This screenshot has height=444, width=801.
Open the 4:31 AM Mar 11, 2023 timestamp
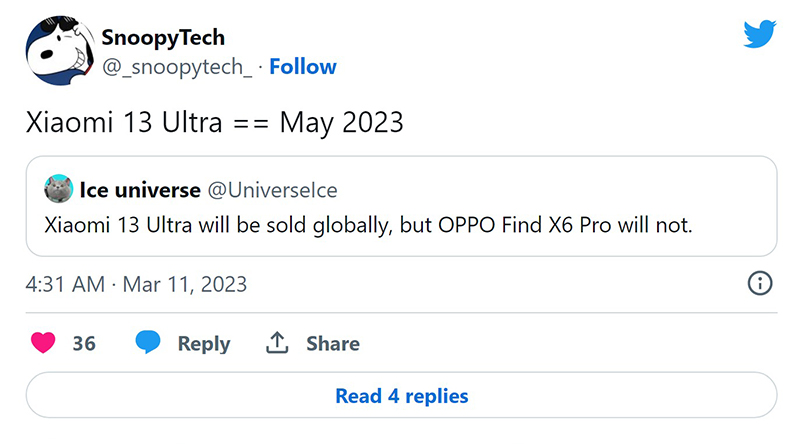pyautogui.click(x=136, y=284)
